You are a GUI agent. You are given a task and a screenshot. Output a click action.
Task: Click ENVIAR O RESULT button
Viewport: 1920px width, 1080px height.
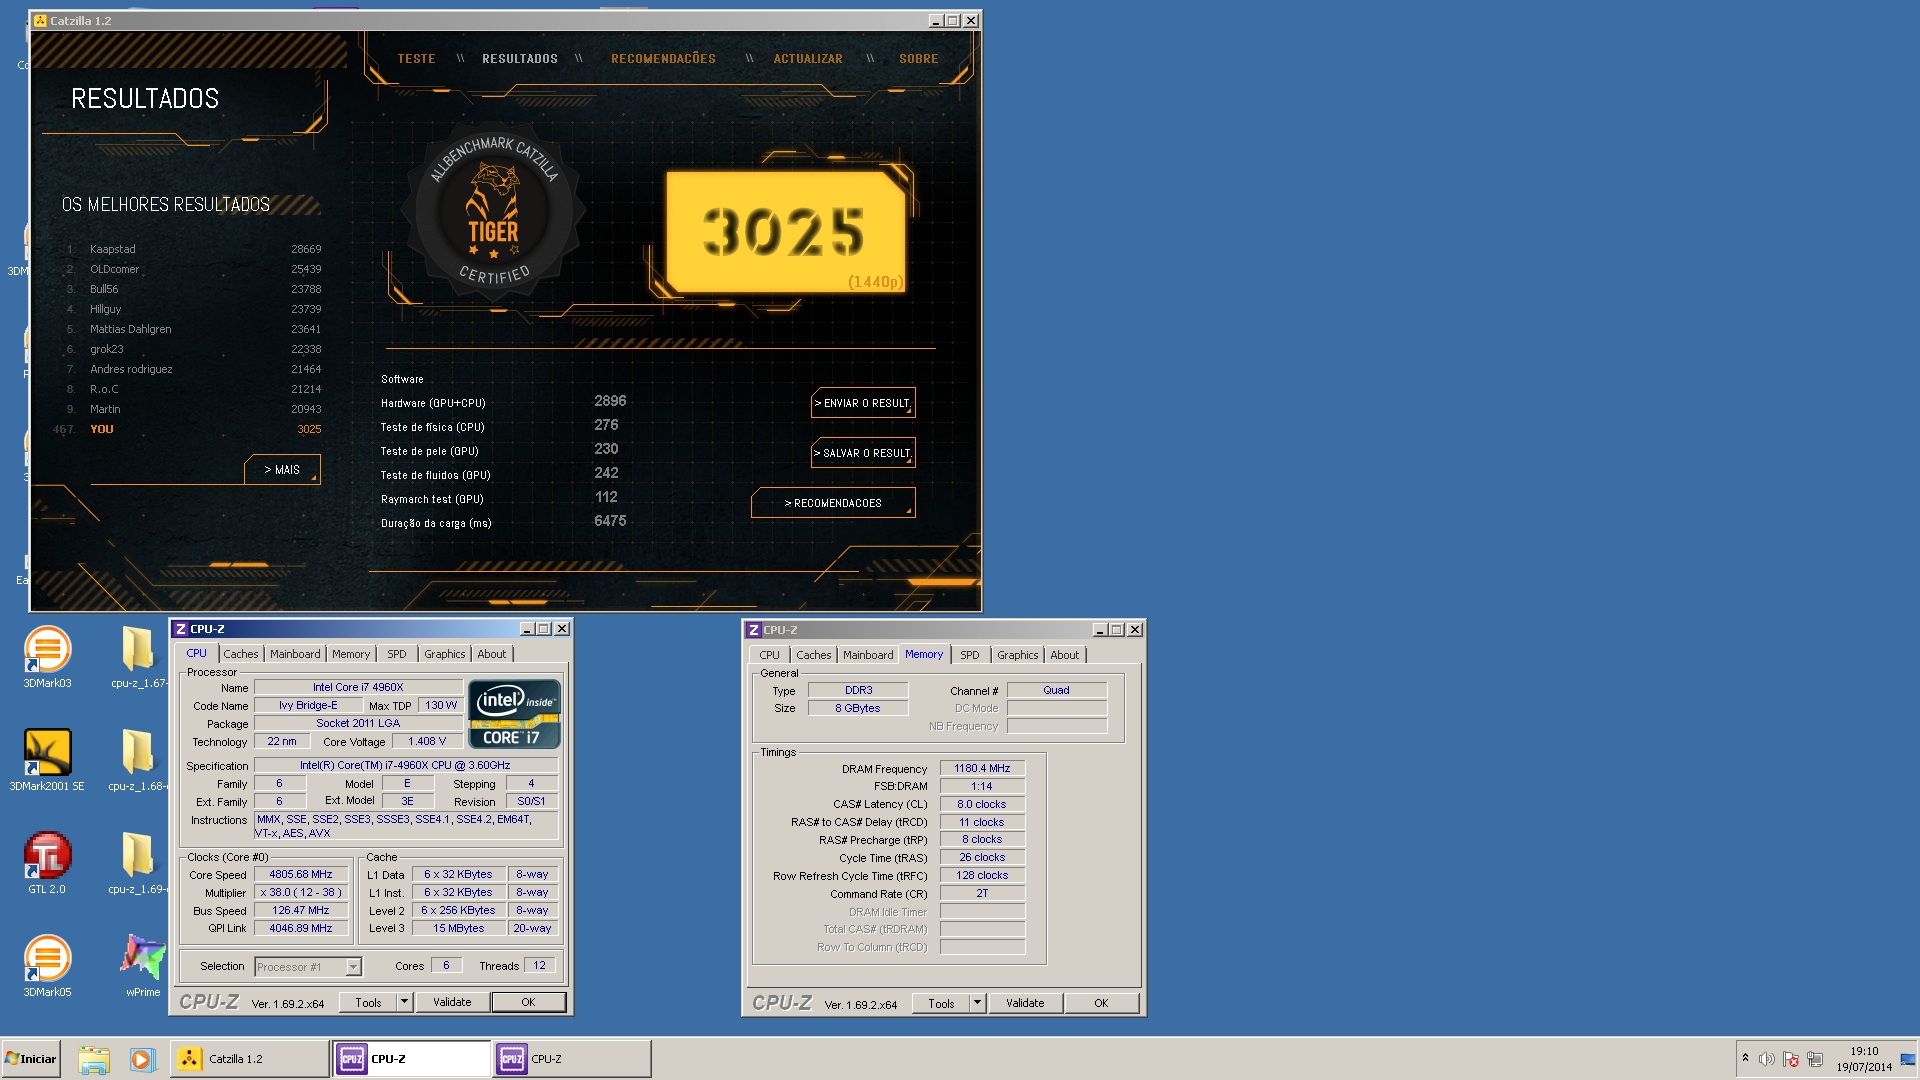pos(863,403)
